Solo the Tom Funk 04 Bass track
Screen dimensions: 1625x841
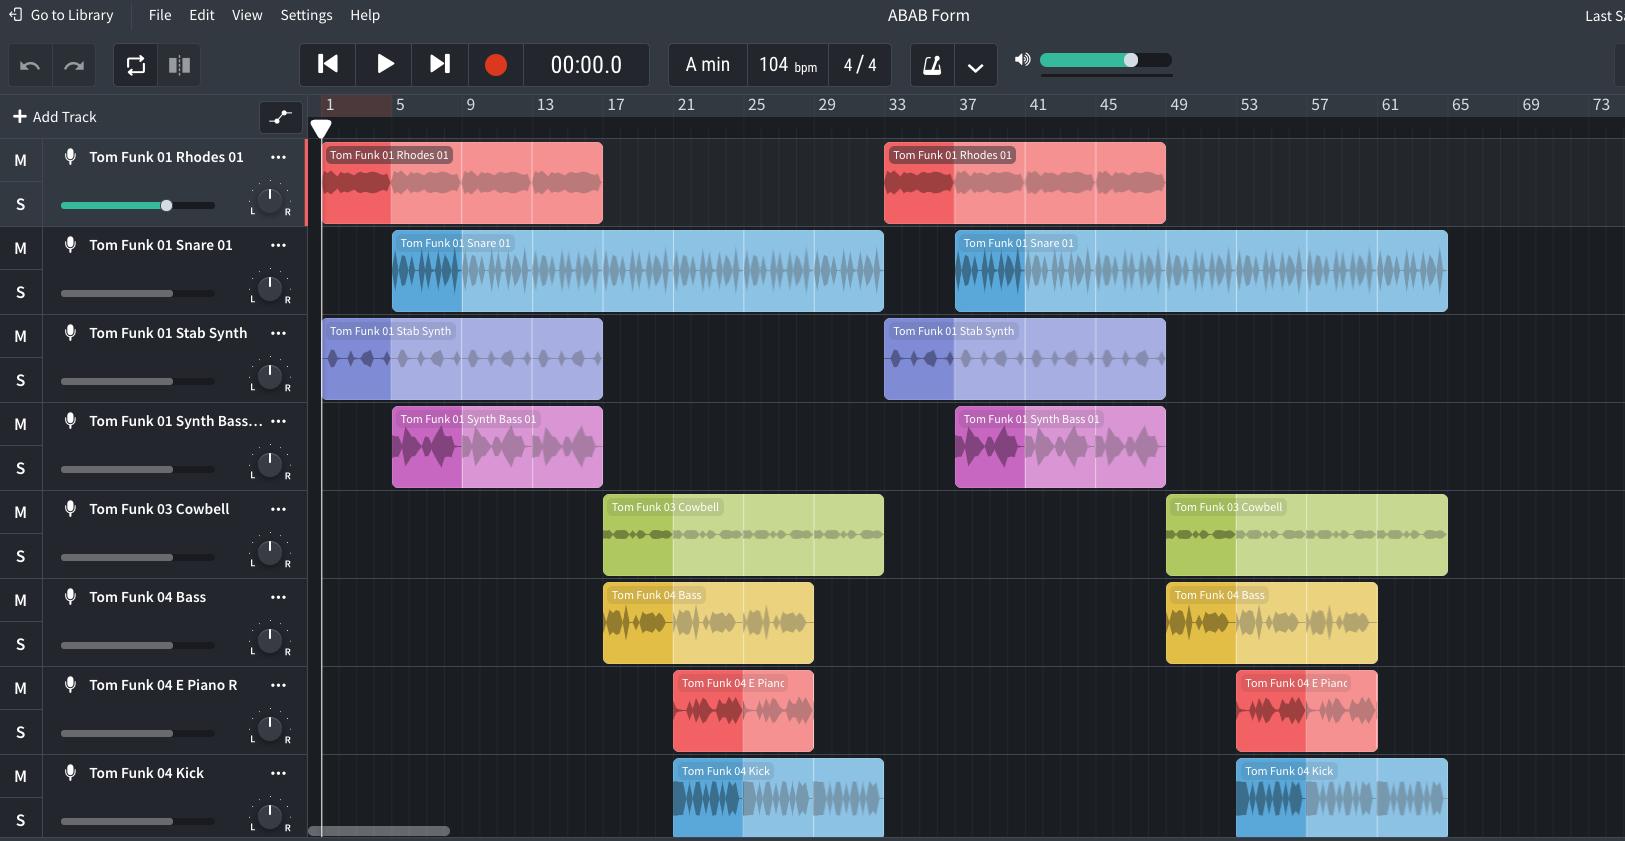tap(20, 644)
